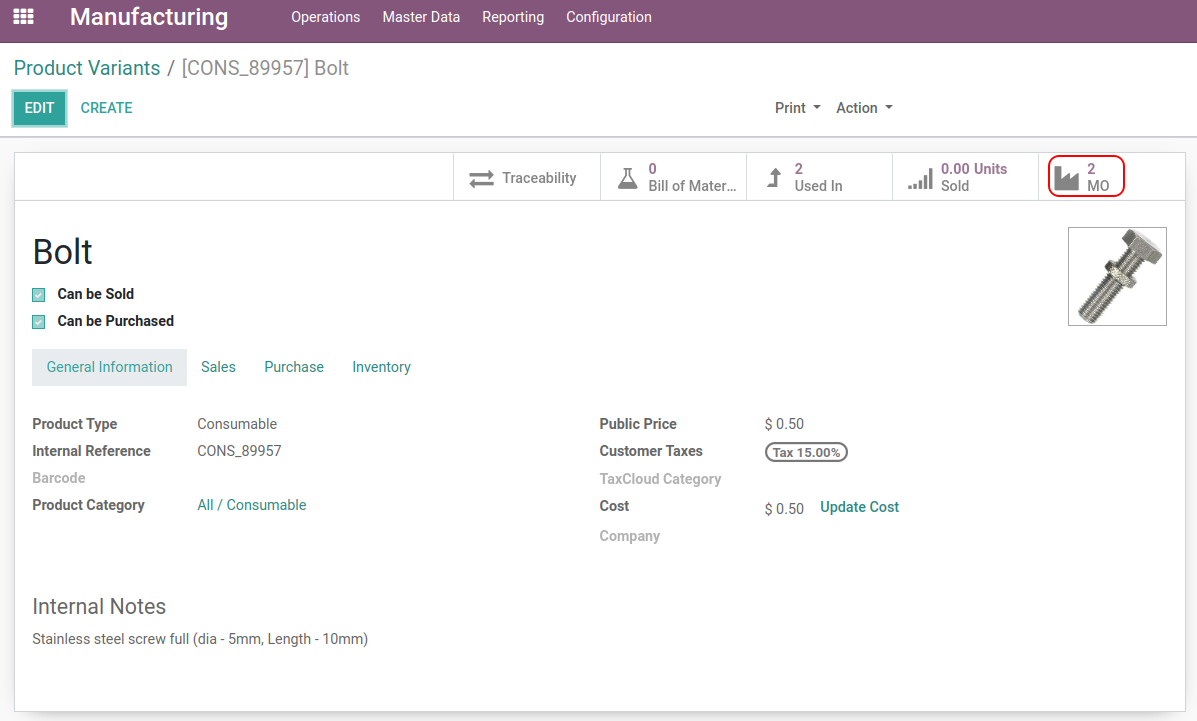This screenshot has height=721, width=1197.
Task: Open the apps grid menu icon
Action: (x=23, y=17)
